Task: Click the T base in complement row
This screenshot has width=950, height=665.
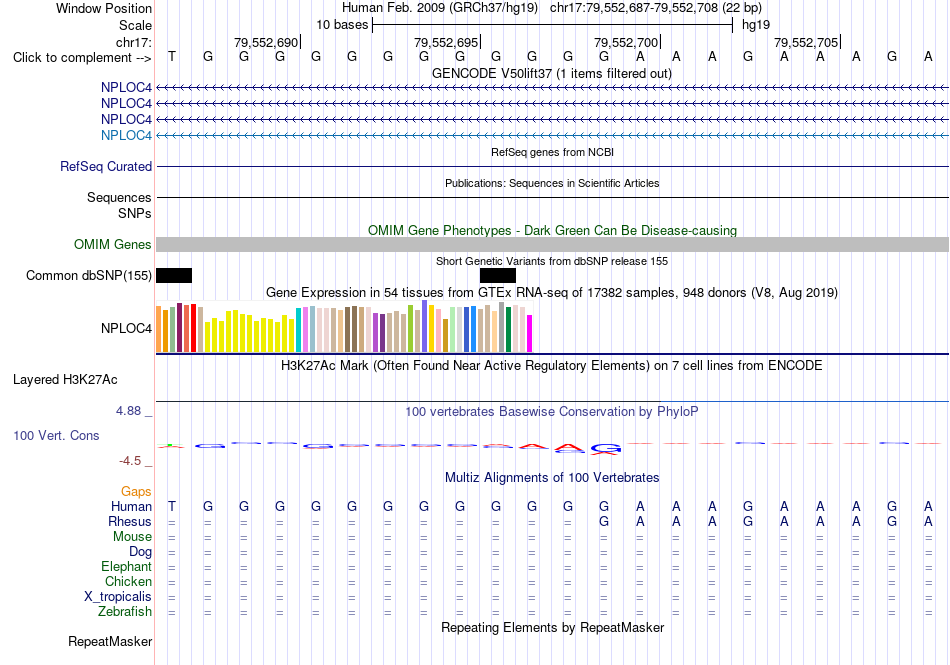Action: click(x=172, y=56)
